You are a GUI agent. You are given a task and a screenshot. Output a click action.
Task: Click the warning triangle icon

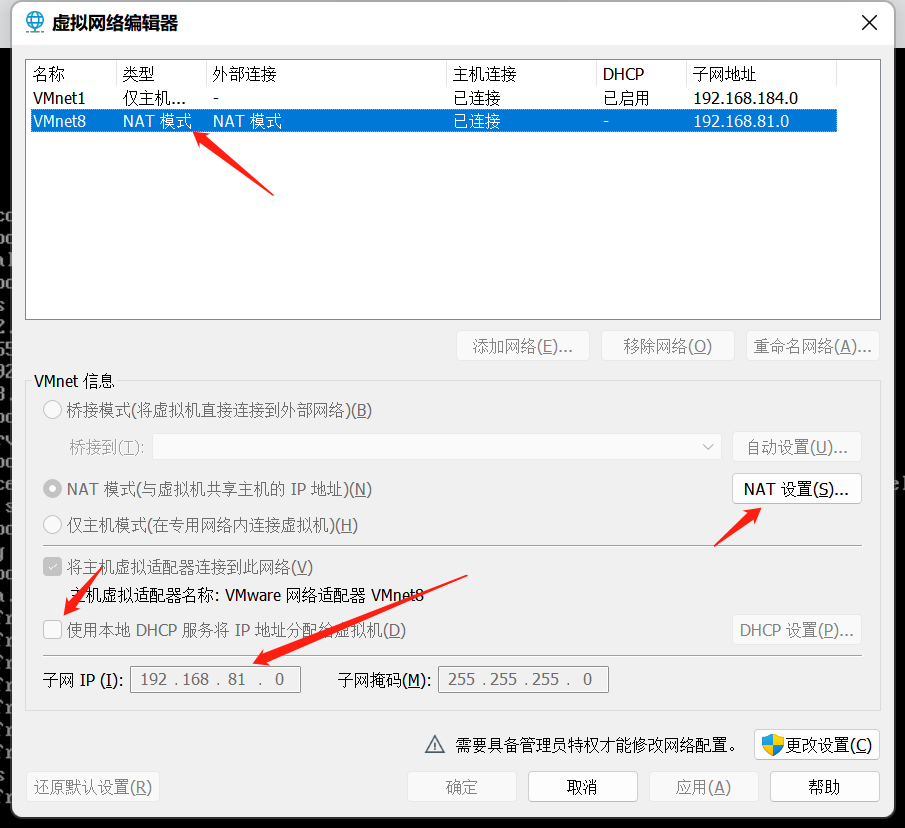(x=435, y=745)
